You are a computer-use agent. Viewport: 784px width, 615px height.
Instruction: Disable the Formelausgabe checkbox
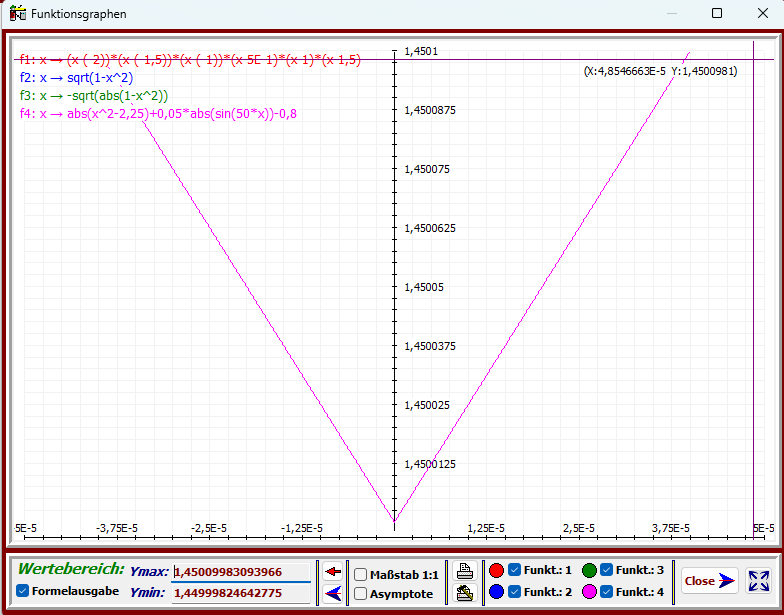23,591
